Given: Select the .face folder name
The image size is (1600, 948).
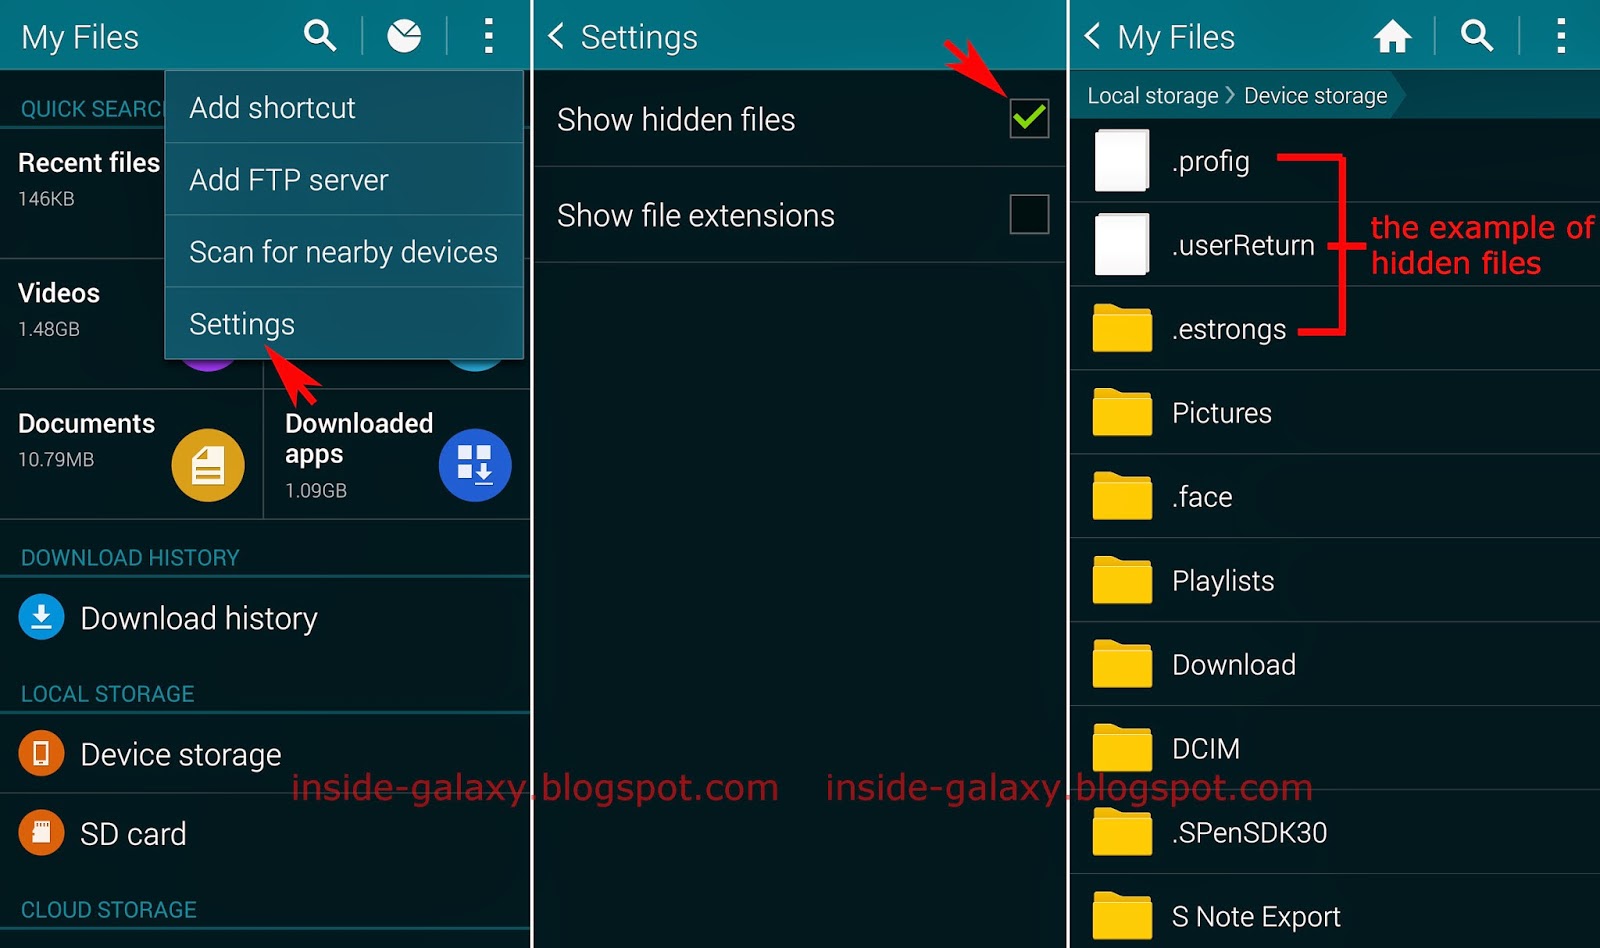Looking at the screenshot, I should click(x=1202, y=497).
